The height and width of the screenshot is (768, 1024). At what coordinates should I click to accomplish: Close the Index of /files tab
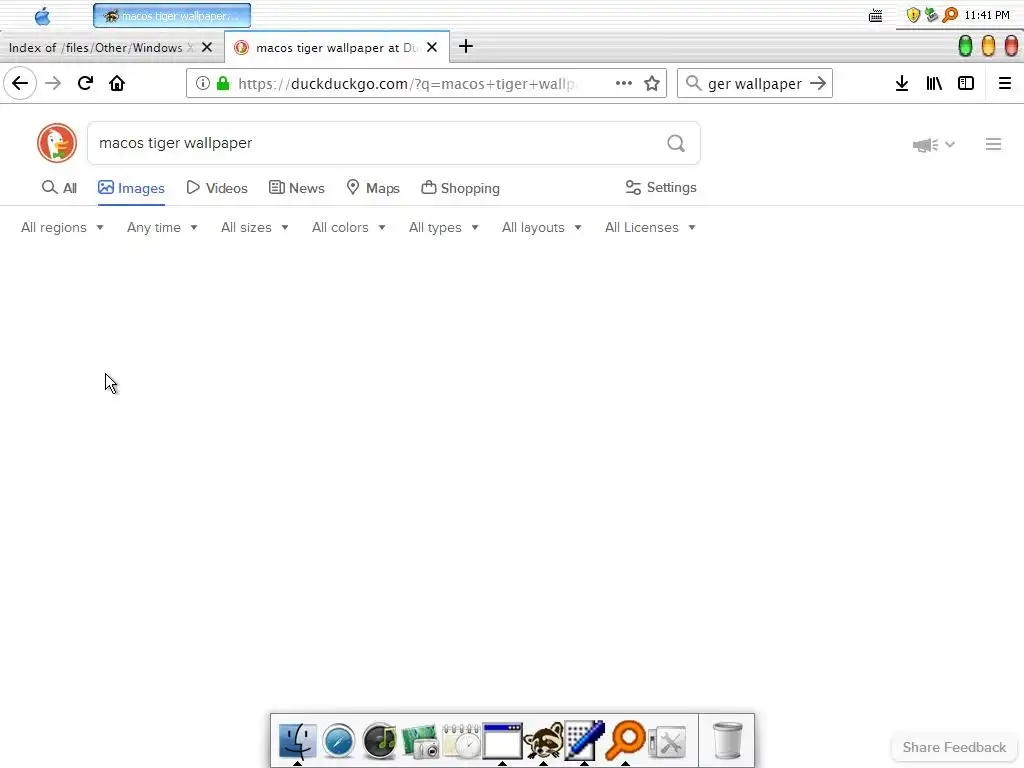click(x=207, y=47)
